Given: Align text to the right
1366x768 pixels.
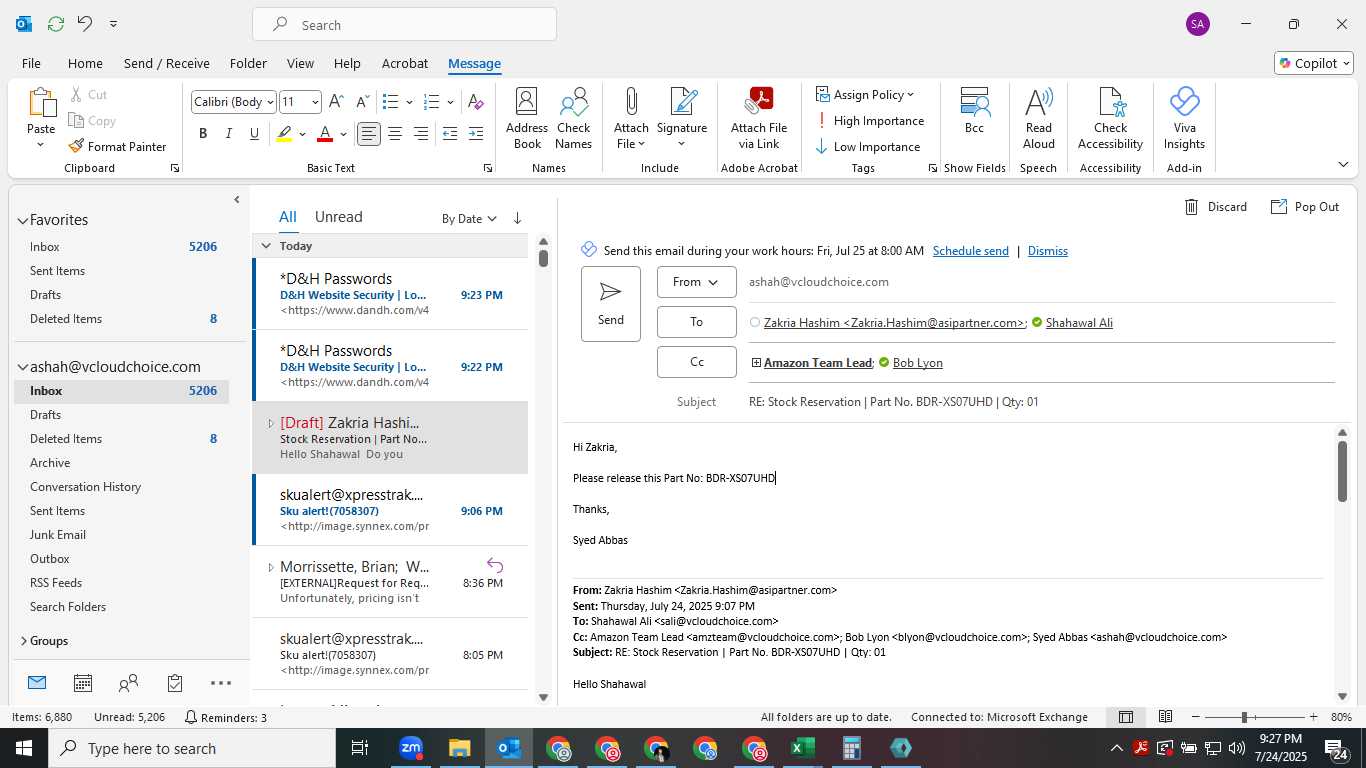Looking at the screenshot, I should (421, 134).
